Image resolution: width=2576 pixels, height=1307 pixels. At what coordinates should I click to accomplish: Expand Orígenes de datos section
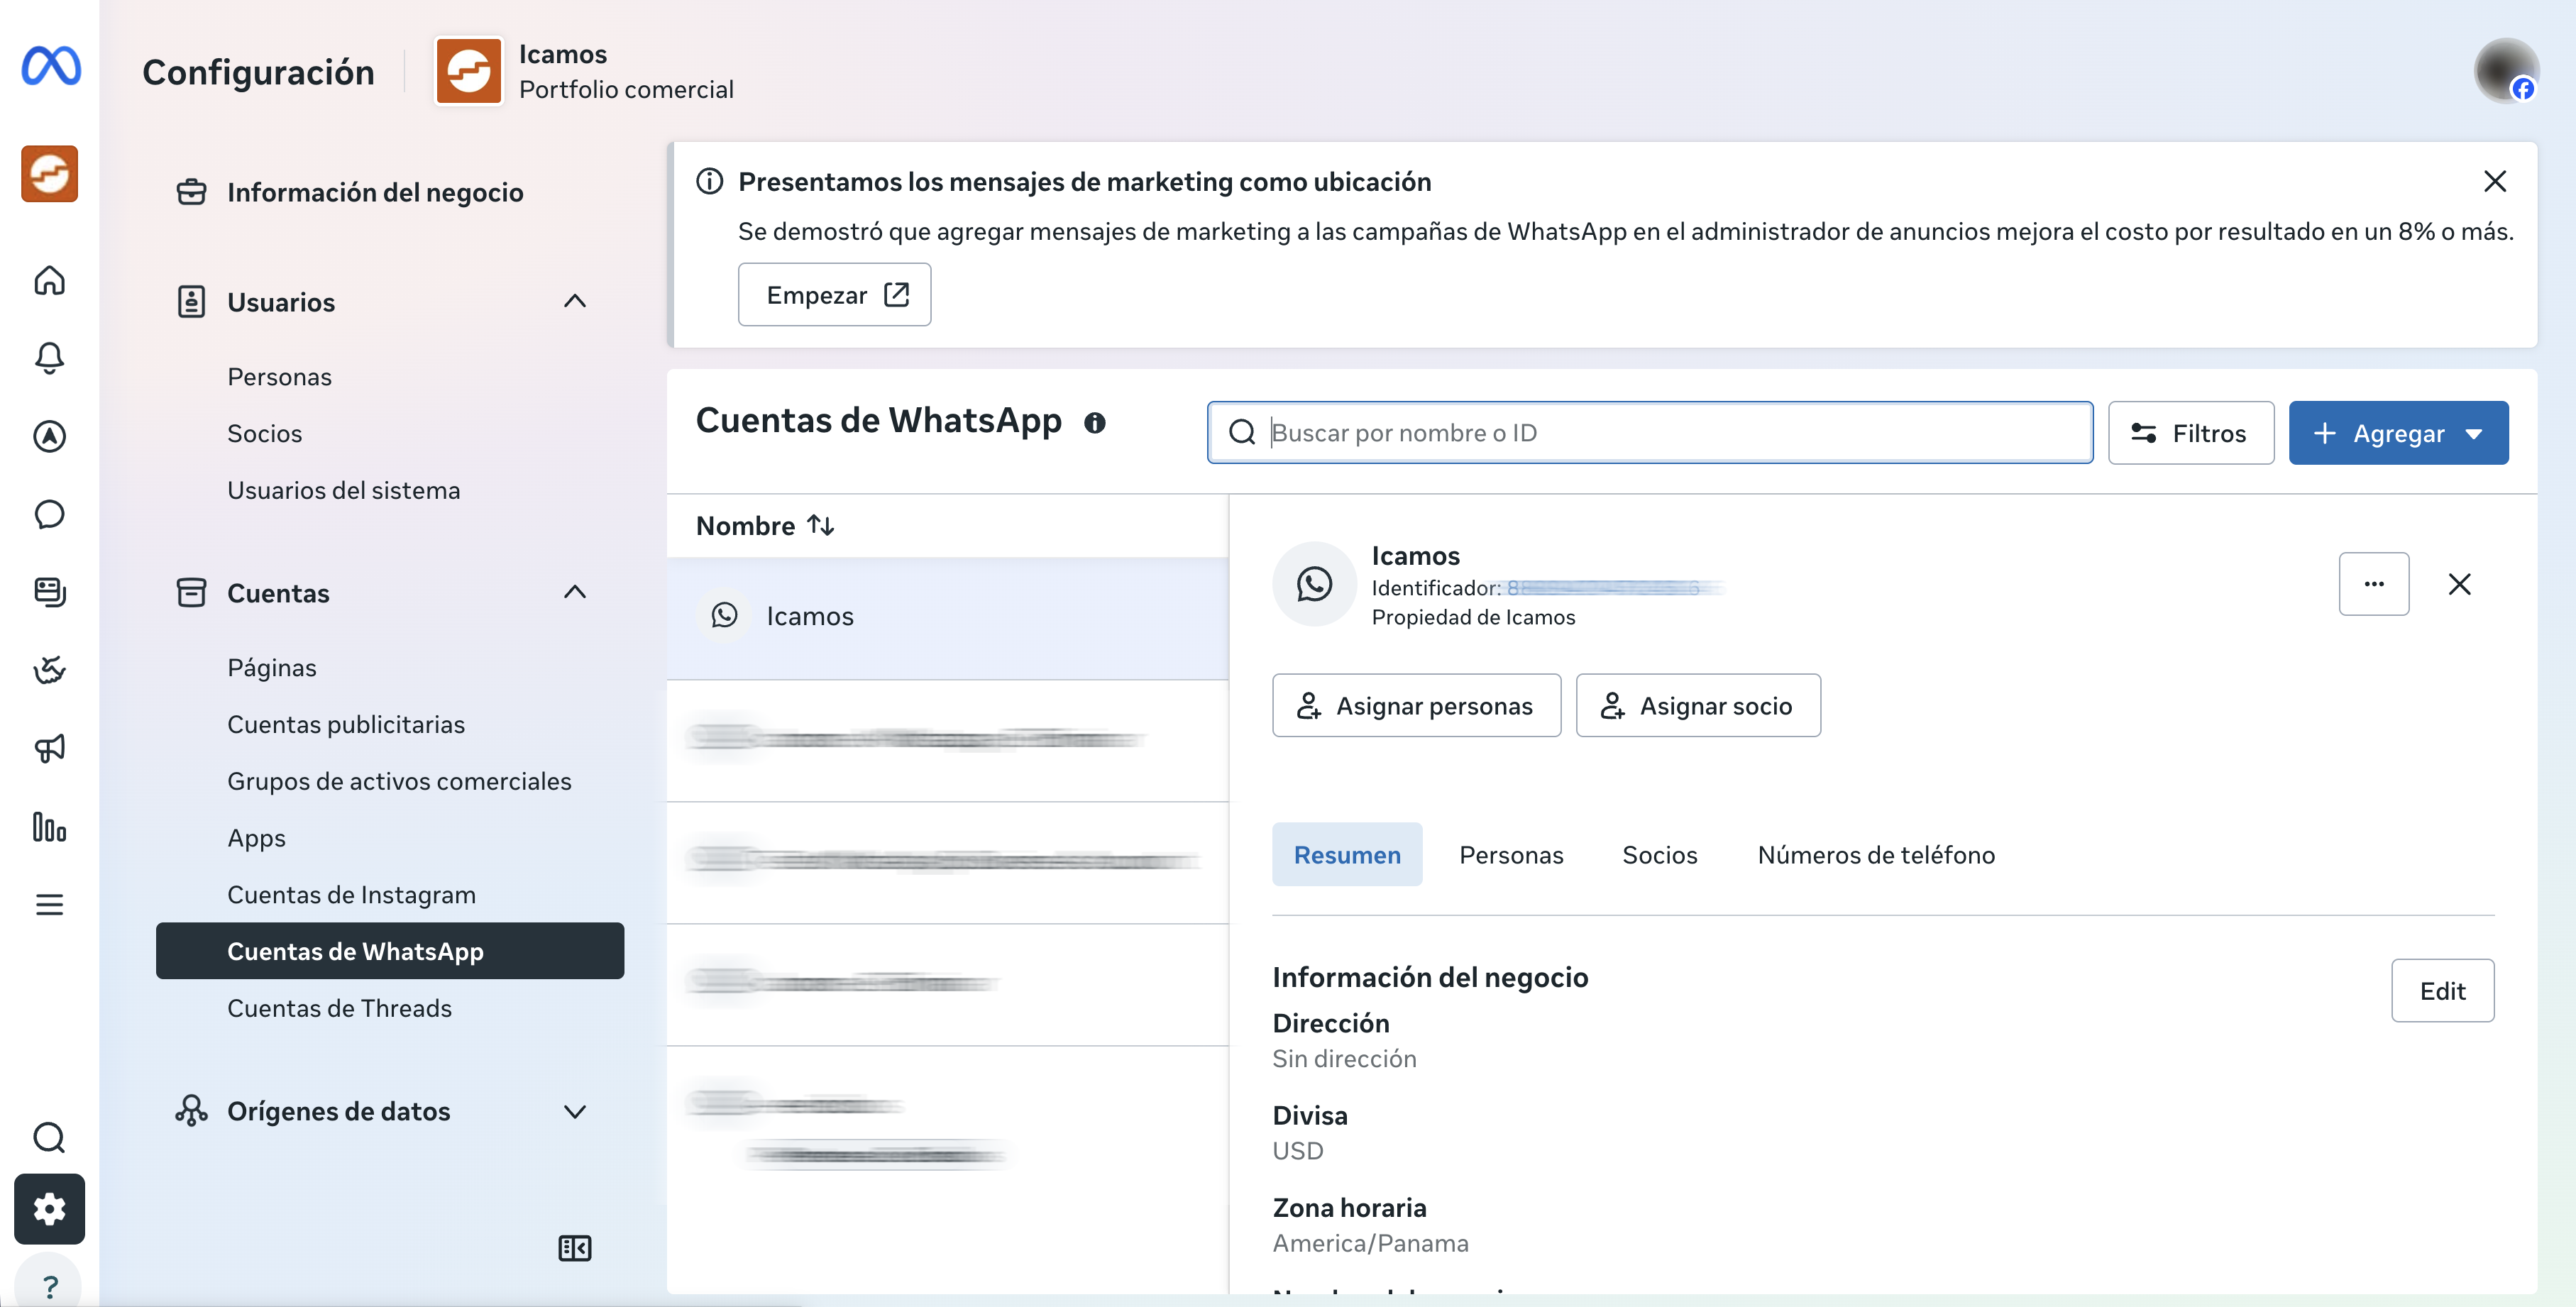click(574, 1111)
